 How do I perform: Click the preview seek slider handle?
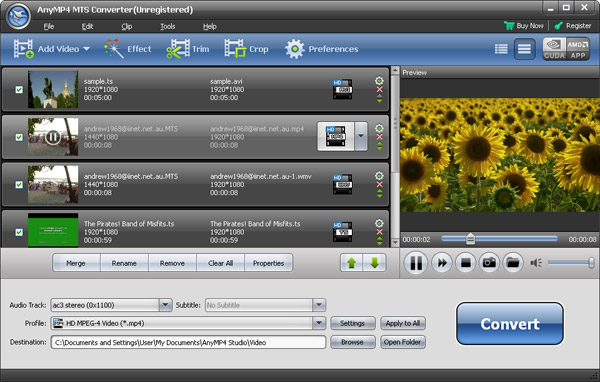(x=470, y=239)
